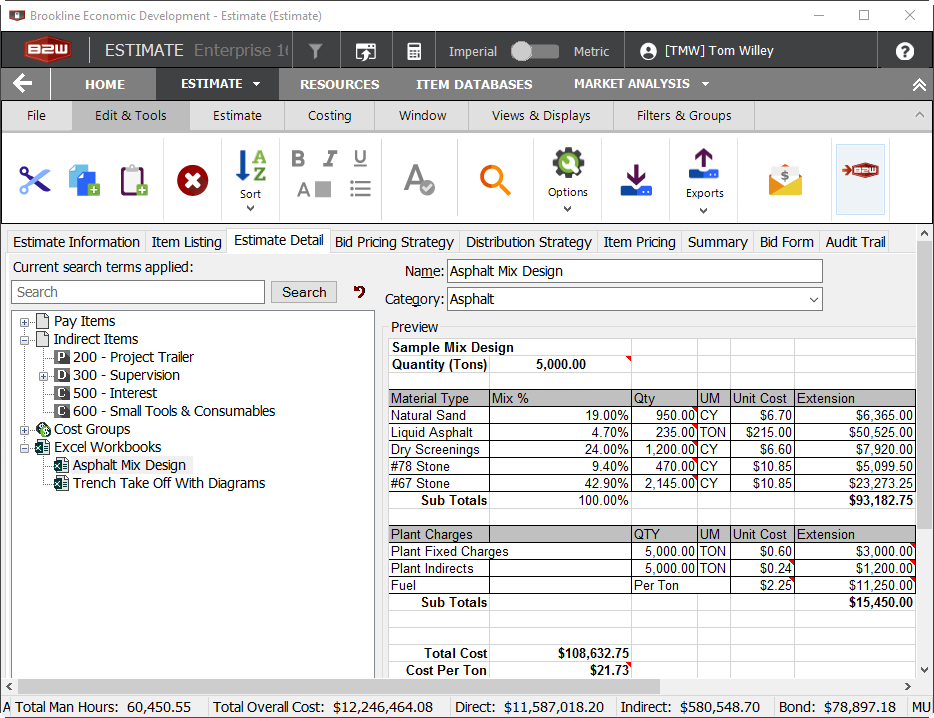
Task: Switch to the Summary tab
Action: click(x=717, y=242)
